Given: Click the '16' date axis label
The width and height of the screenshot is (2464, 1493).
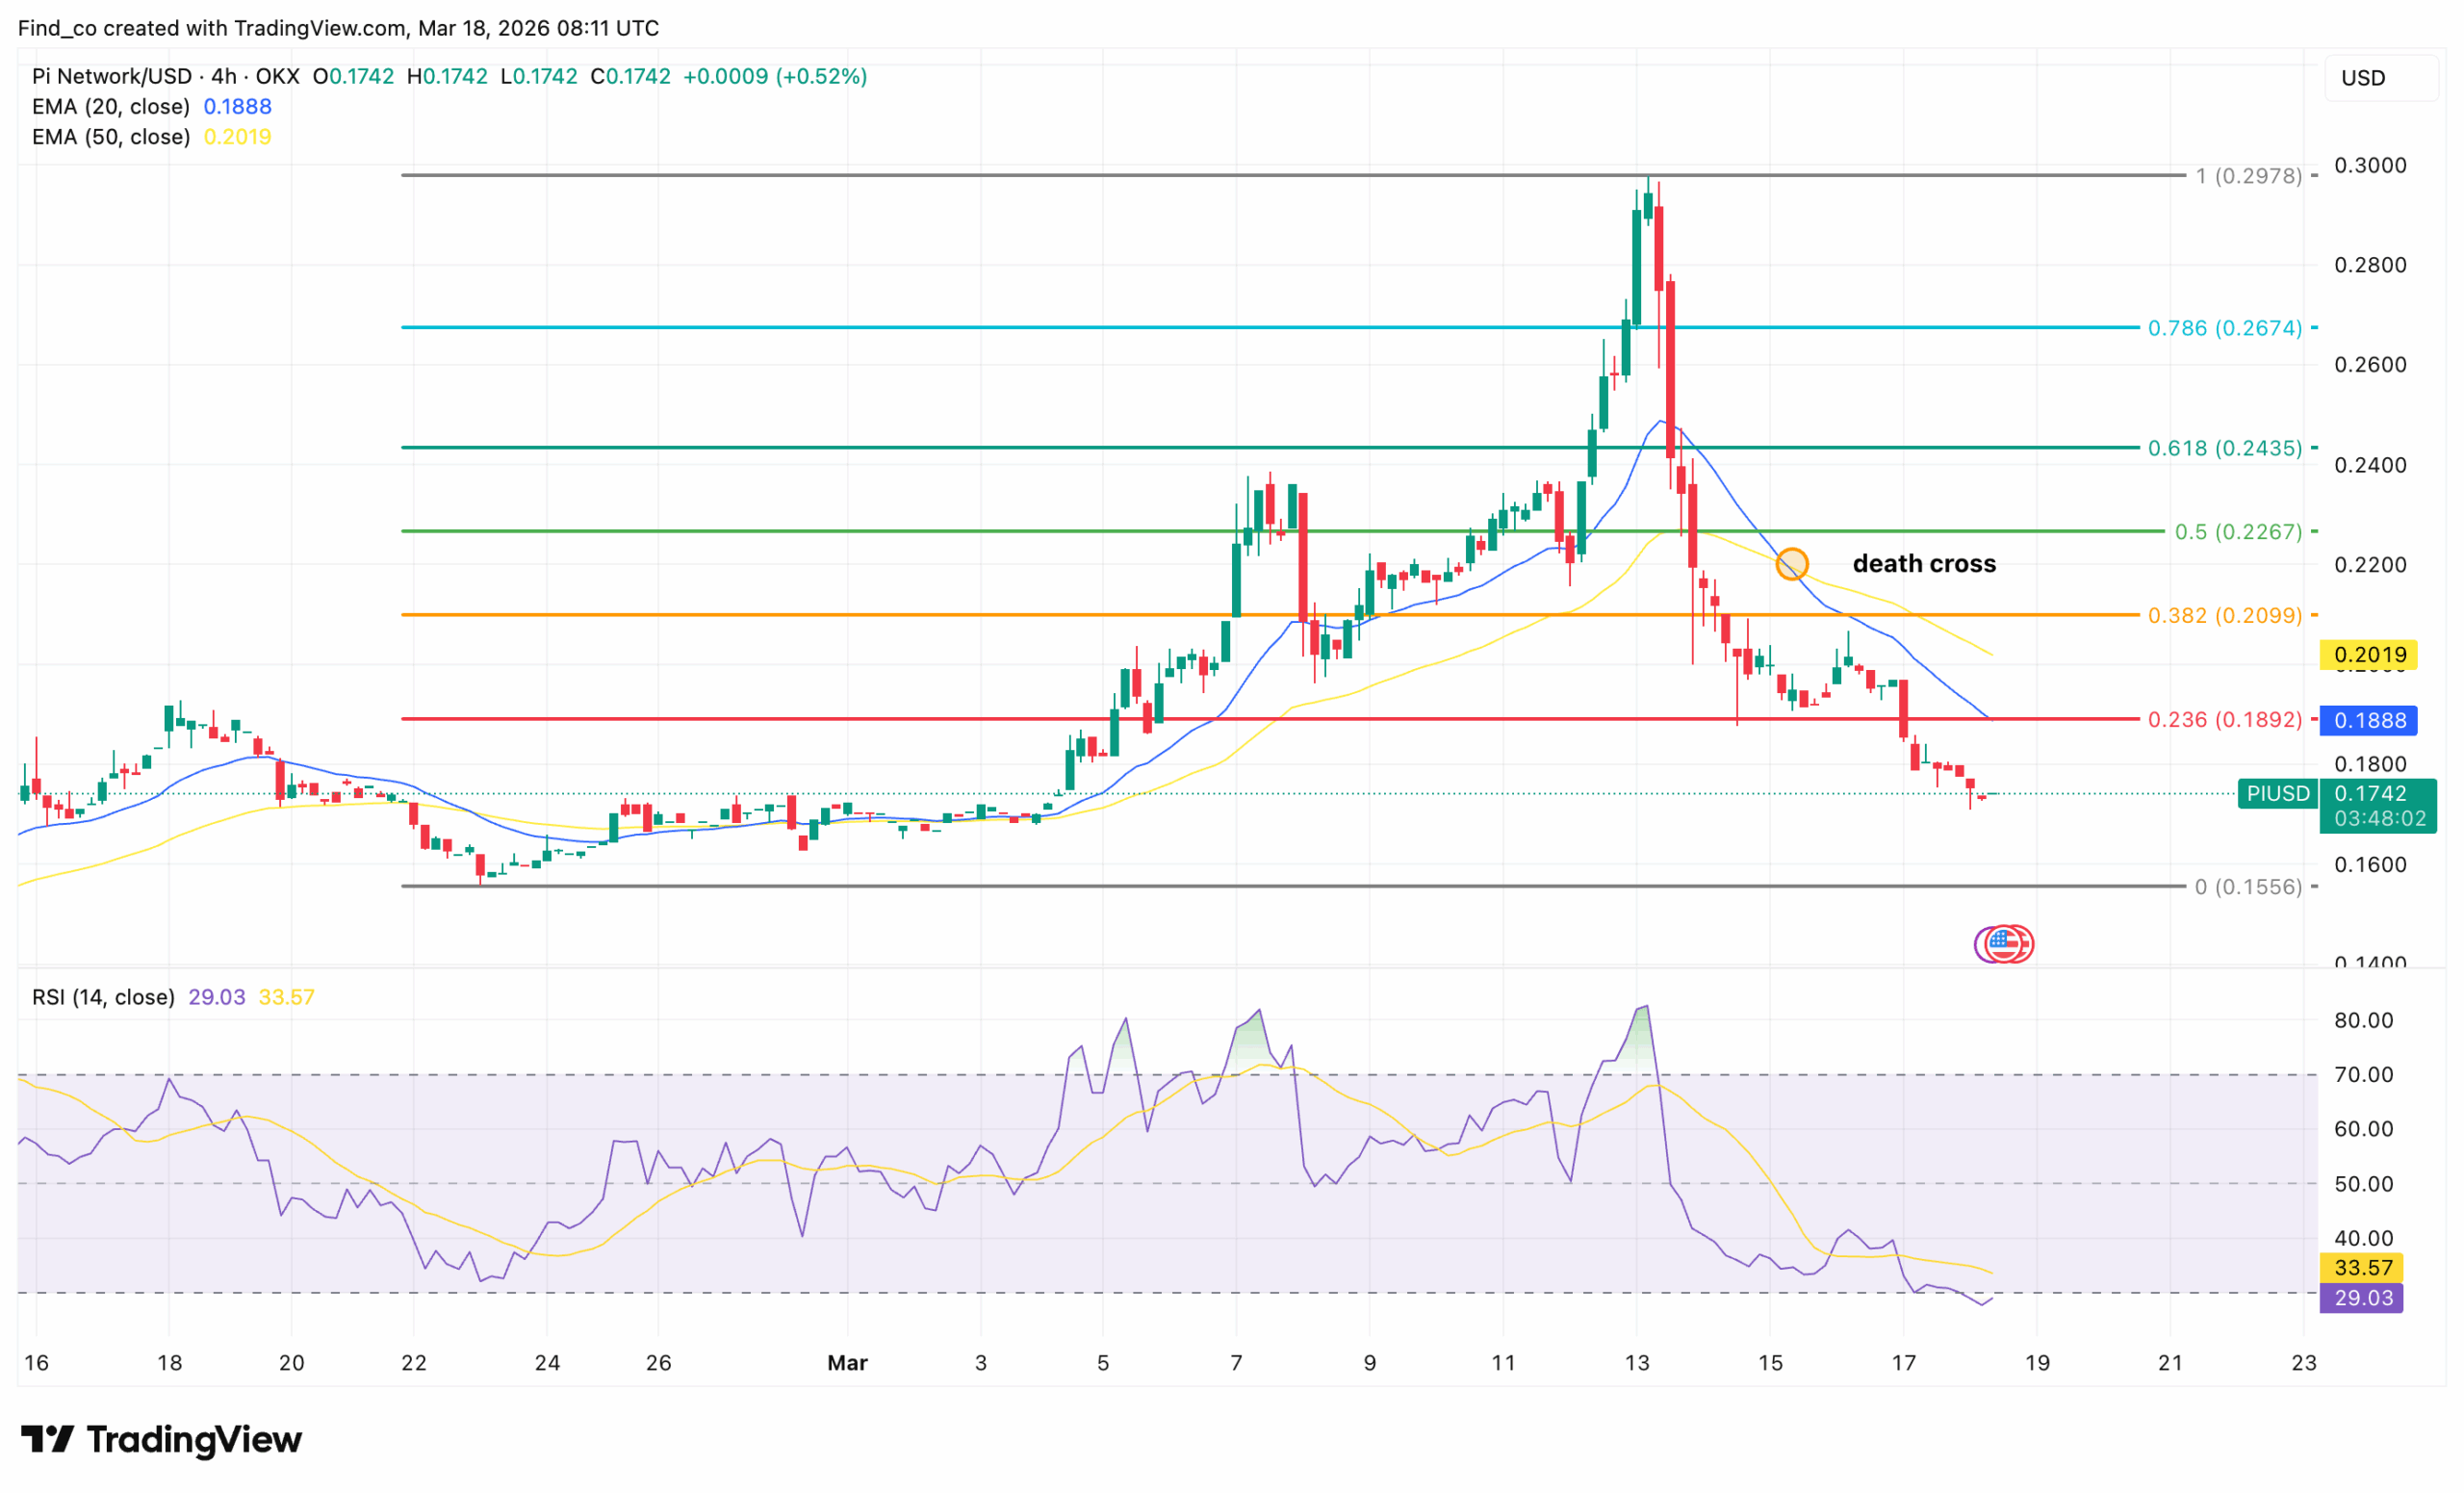Looking at the screenshot, I should click(x=36, y=1362).
